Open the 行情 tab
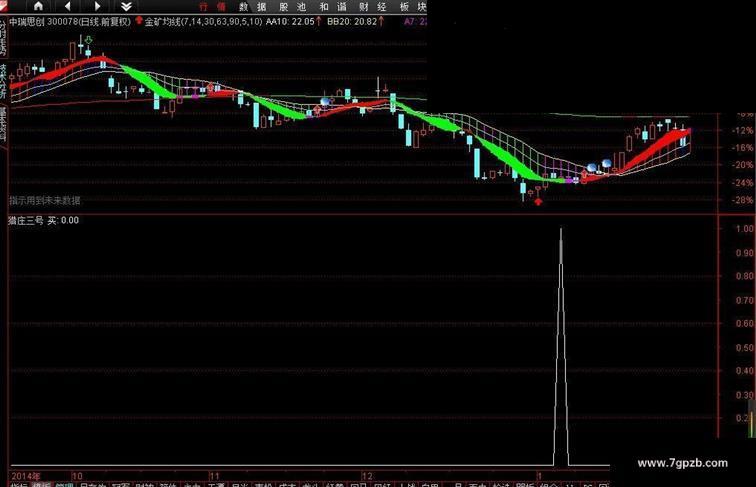The width and height of the screenshot is (756, 487). pyautogui.click(x=212, y=7)
